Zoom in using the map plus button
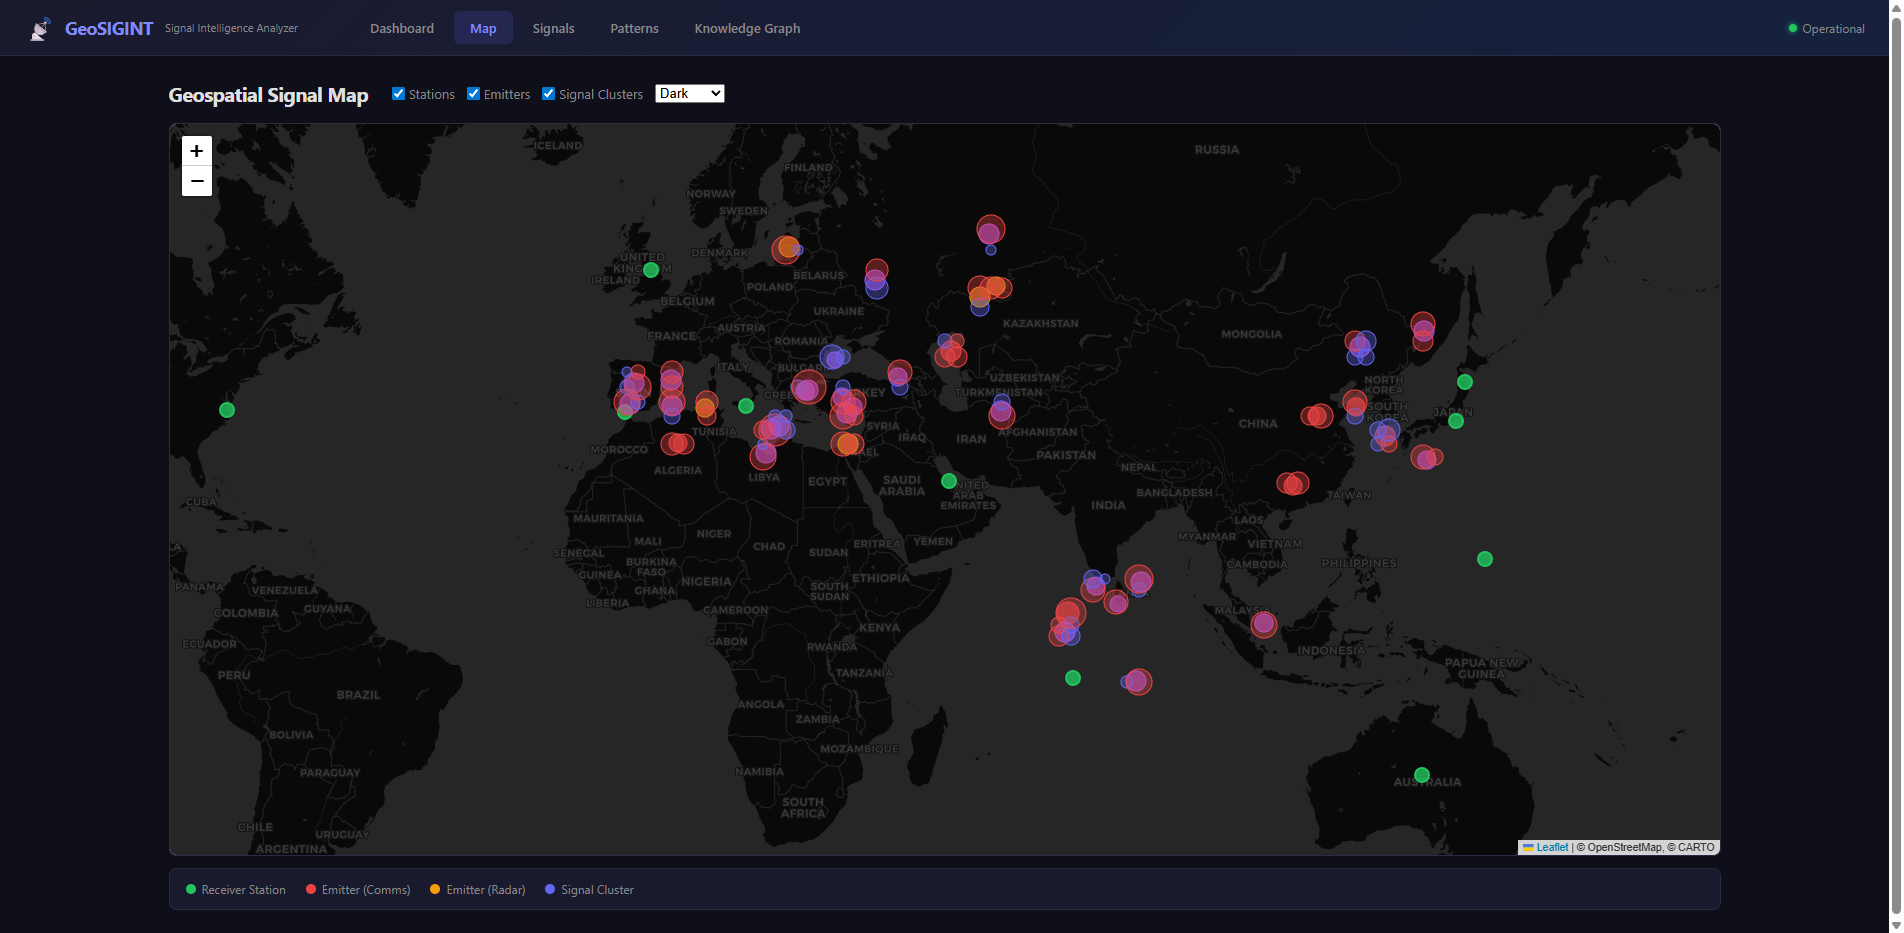The image size is (1904, 933). 196,150
